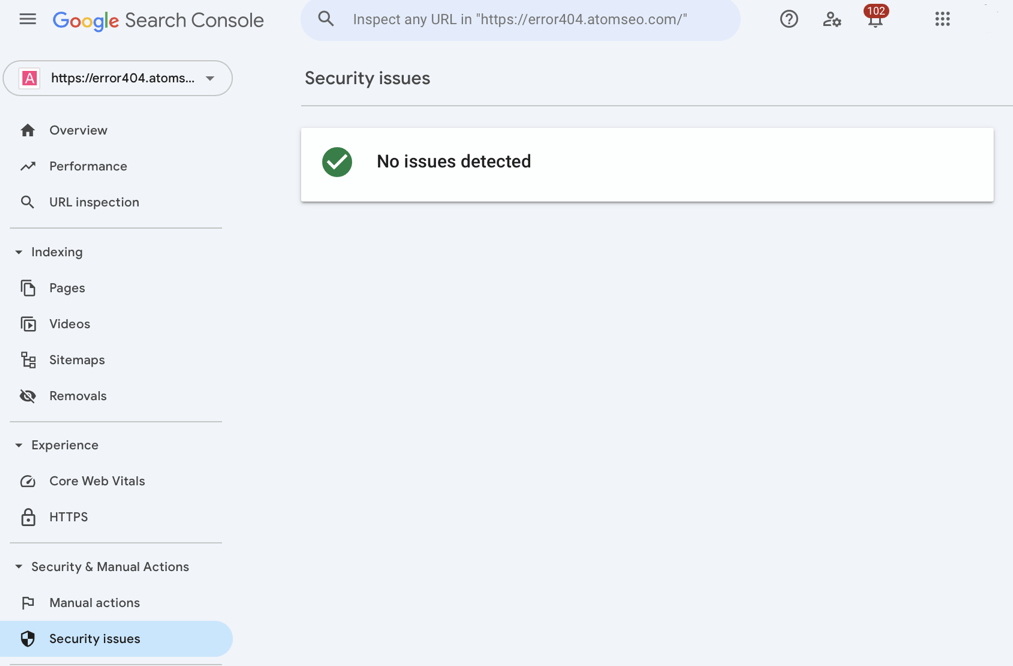Open the Google apps grid
Screen dimensions: 1013x666
click(x=942, y=18)
